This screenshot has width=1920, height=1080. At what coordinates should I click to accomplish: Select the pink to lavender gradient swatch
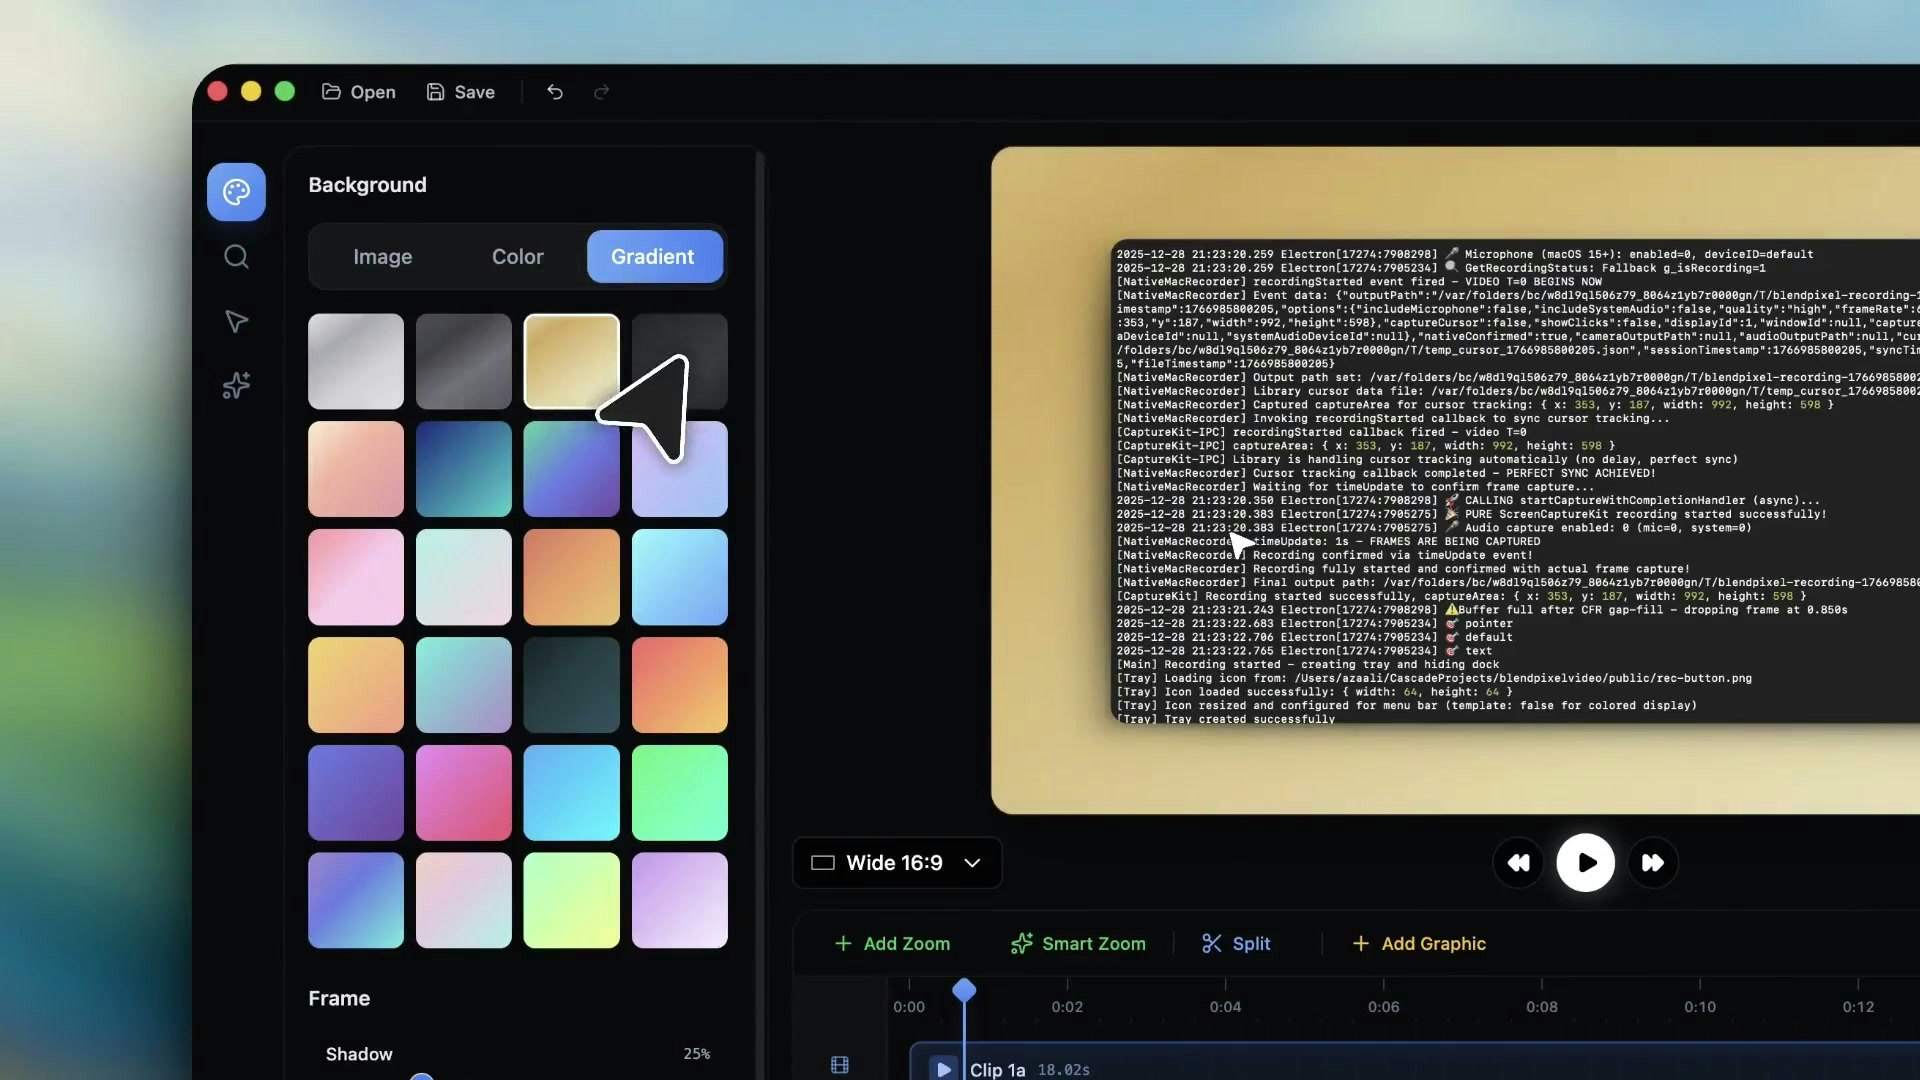coord(356,577)
